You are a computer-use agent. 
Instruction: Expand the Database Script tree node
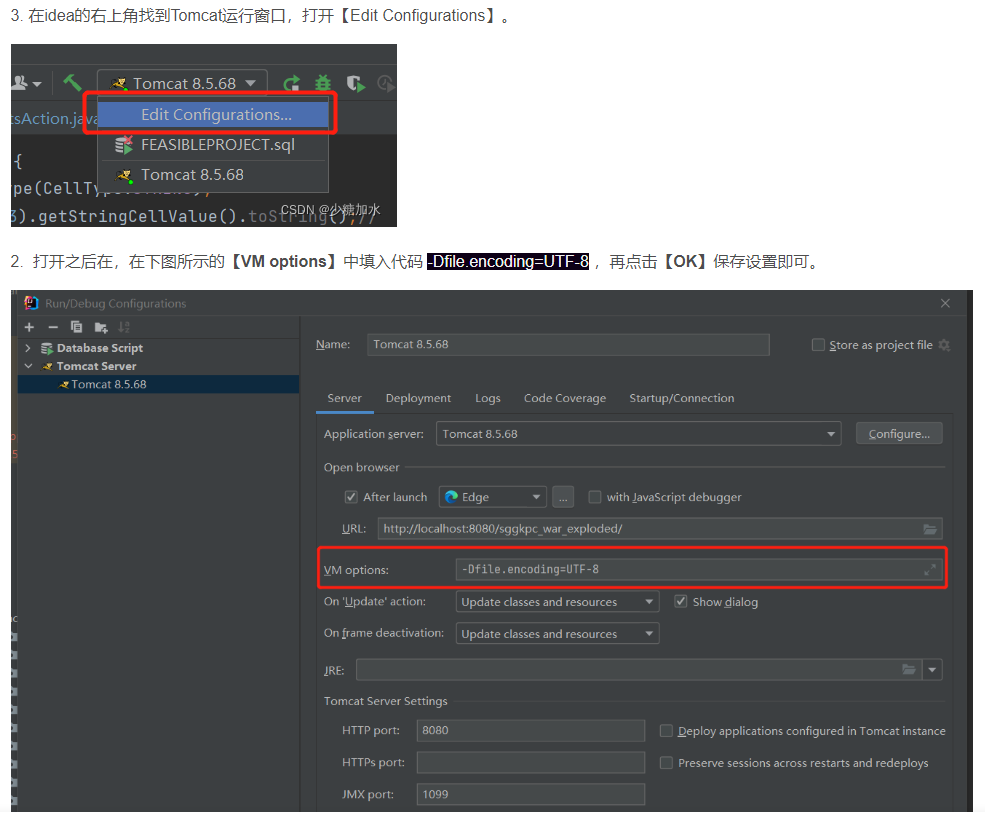(28, 347)
